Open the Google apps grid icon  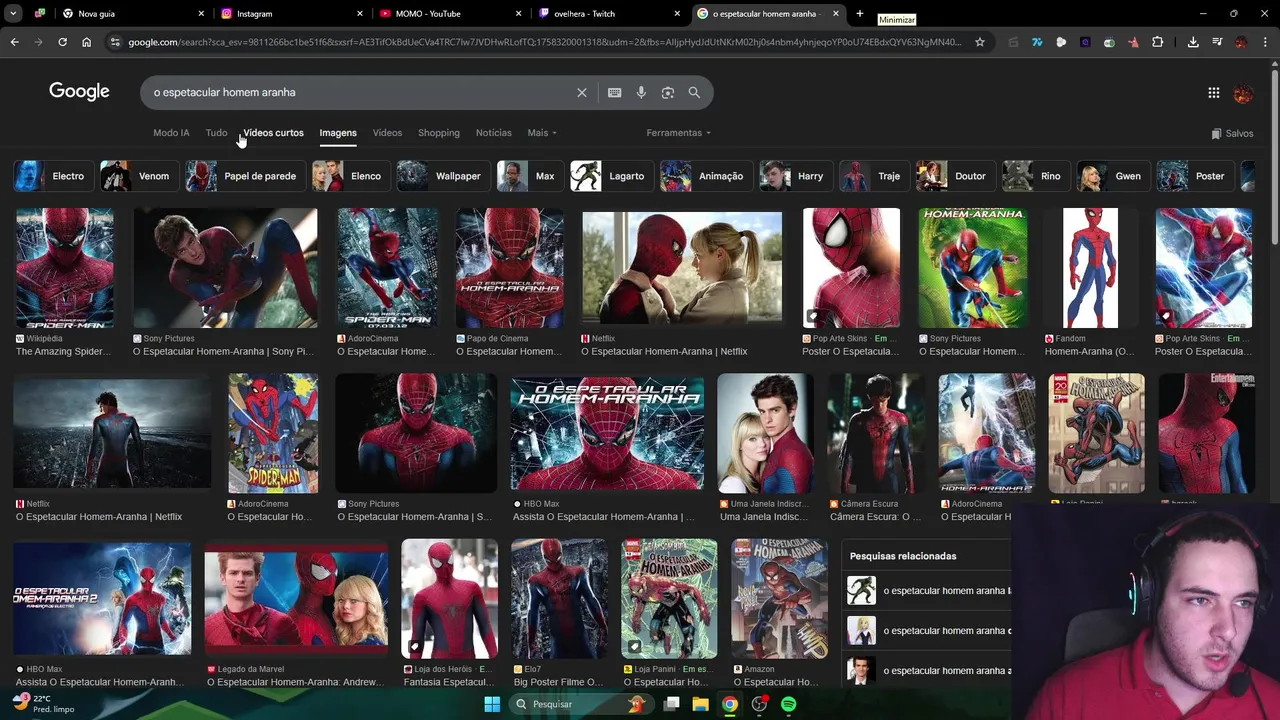(x=1213, y=93)
